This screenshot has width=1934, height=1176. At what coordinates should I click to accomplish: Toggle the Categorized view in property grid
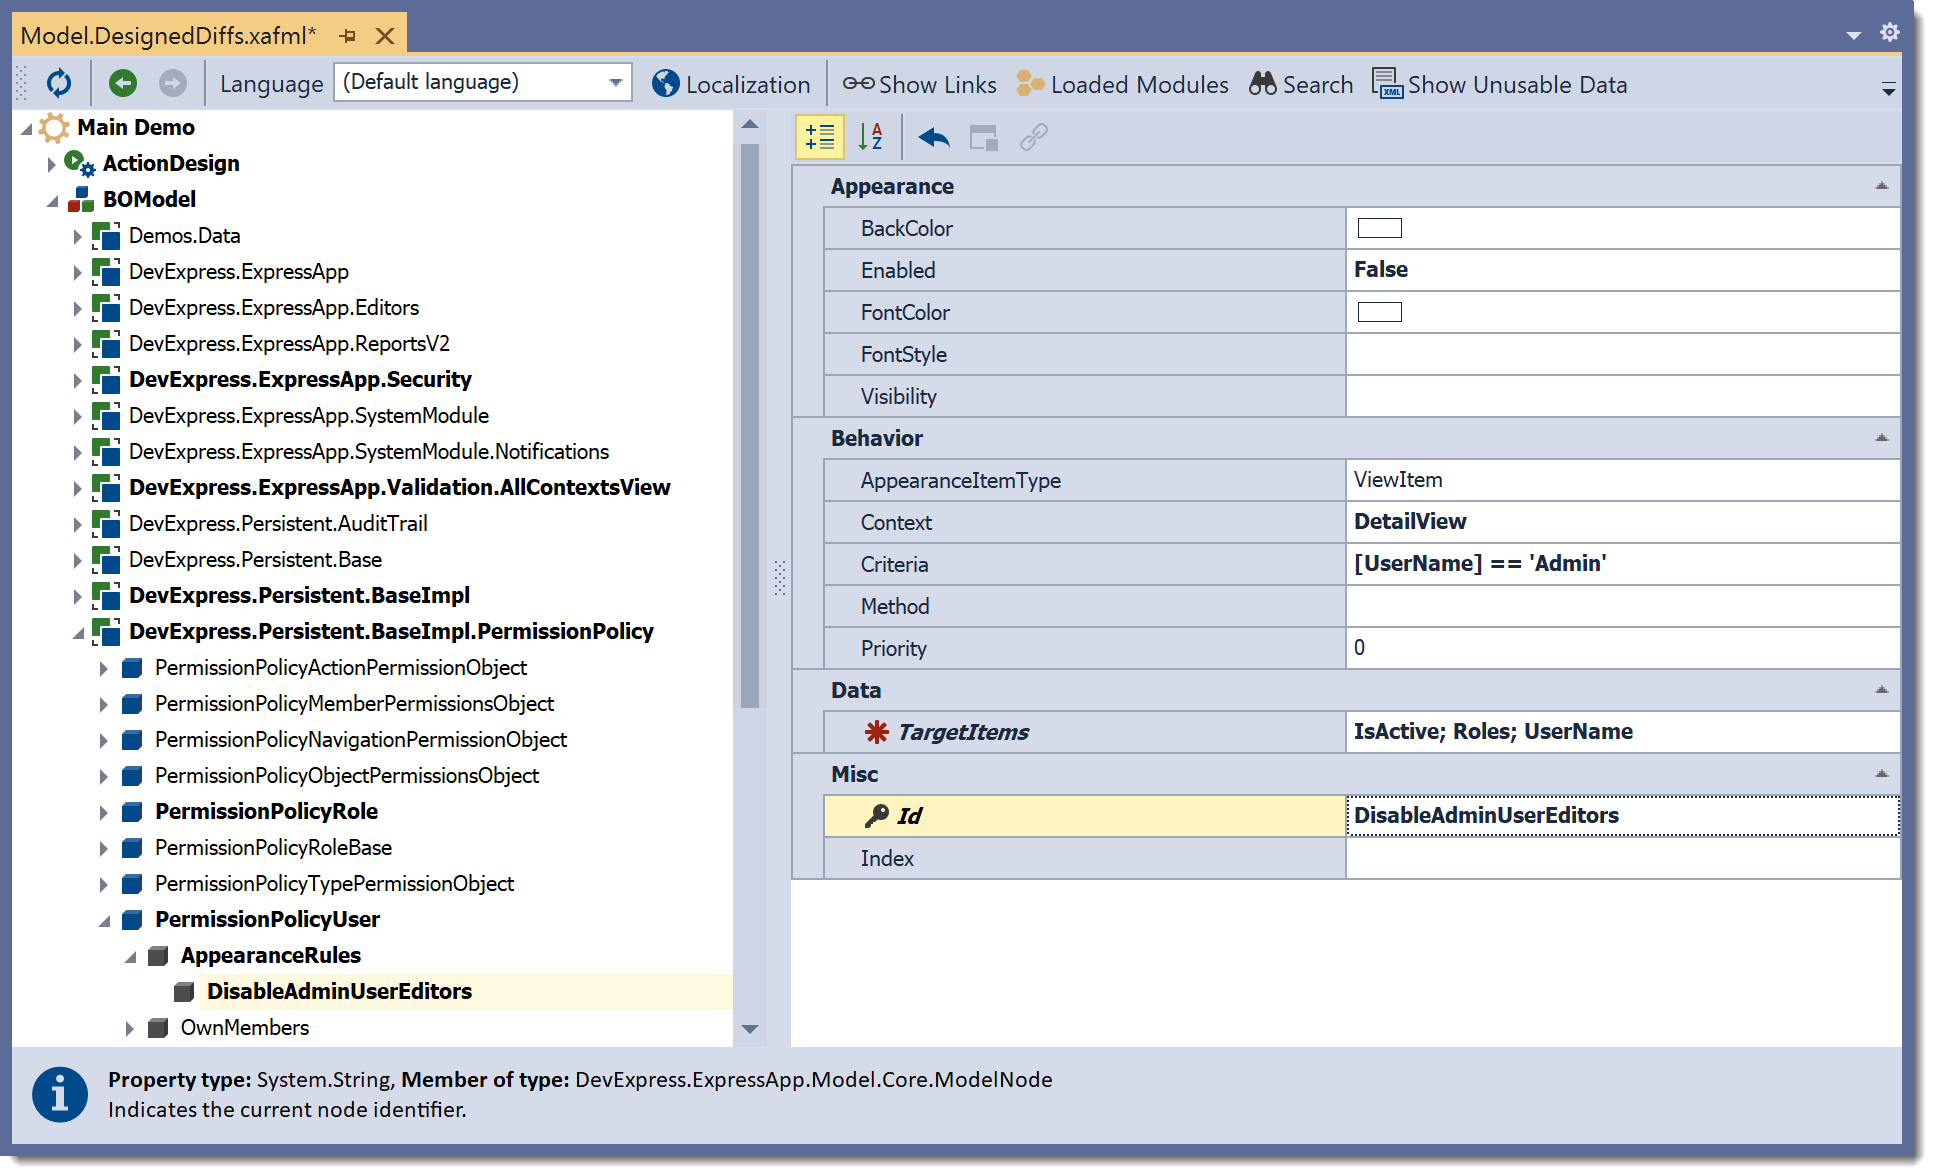pyautogui.click(x=820, y=137)
